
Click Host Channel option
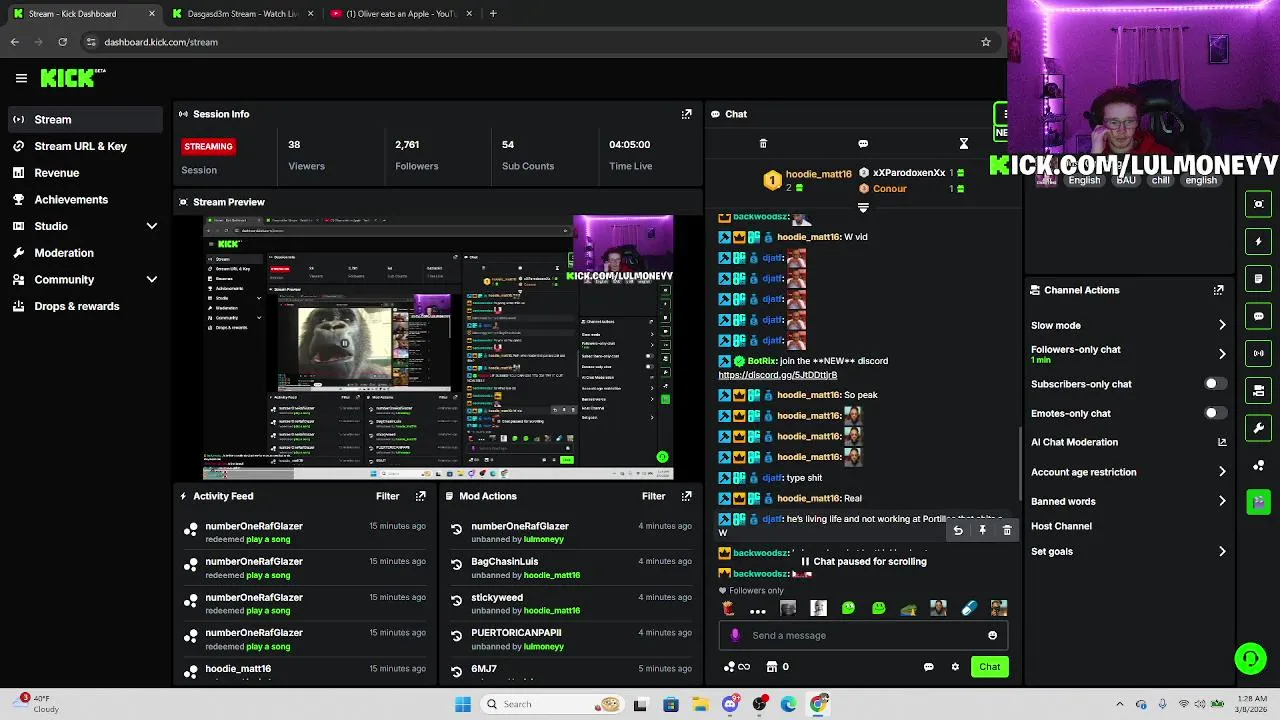(x=1061, y=526)
